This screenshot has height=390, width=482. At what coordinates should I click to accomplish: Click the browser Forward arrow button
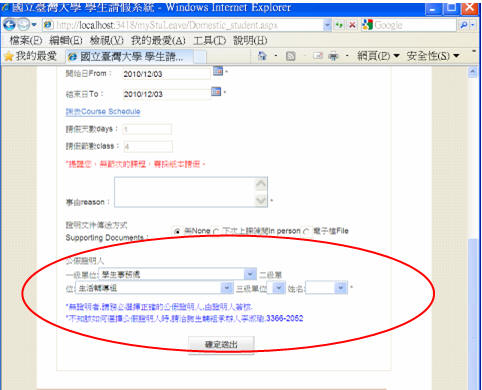(x=23, y=25)
